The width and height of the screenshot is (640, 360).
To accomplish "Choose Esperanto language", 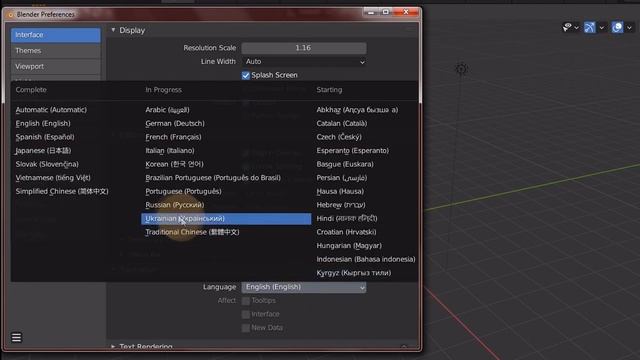I will 353,151.
